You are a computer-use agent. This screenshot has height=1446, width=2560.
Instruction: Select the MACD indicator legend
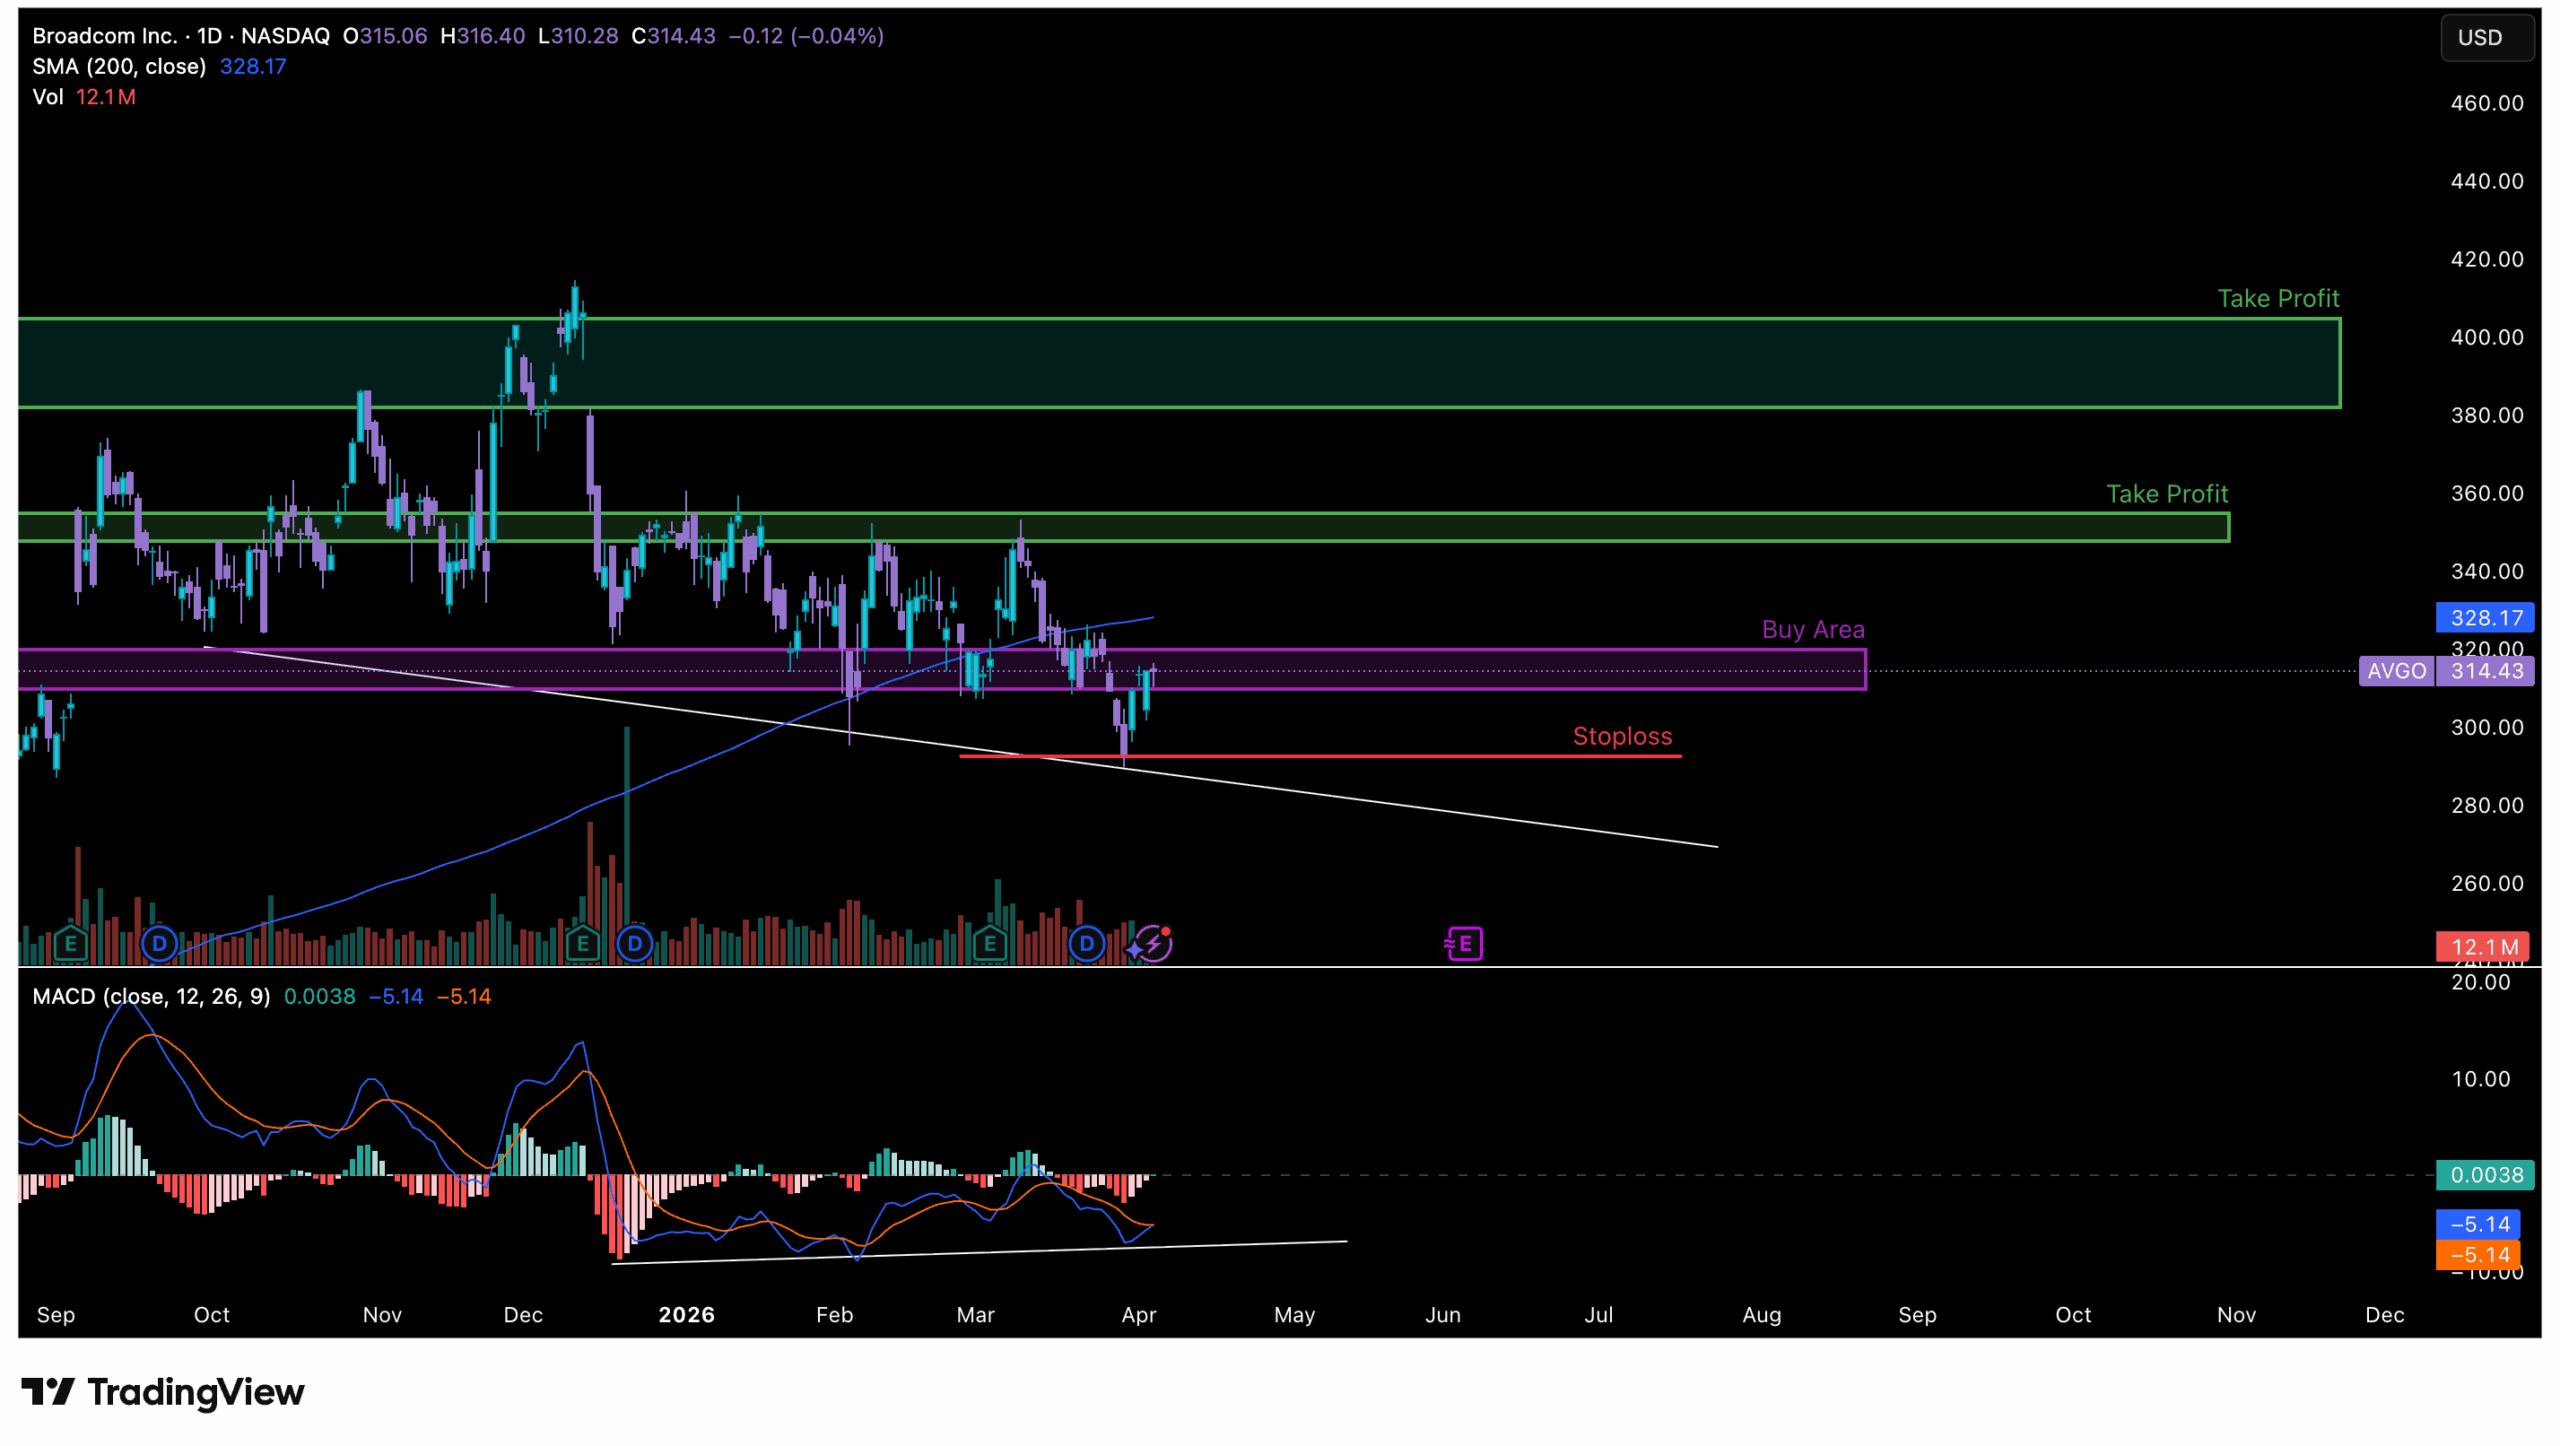pos(150,997)
